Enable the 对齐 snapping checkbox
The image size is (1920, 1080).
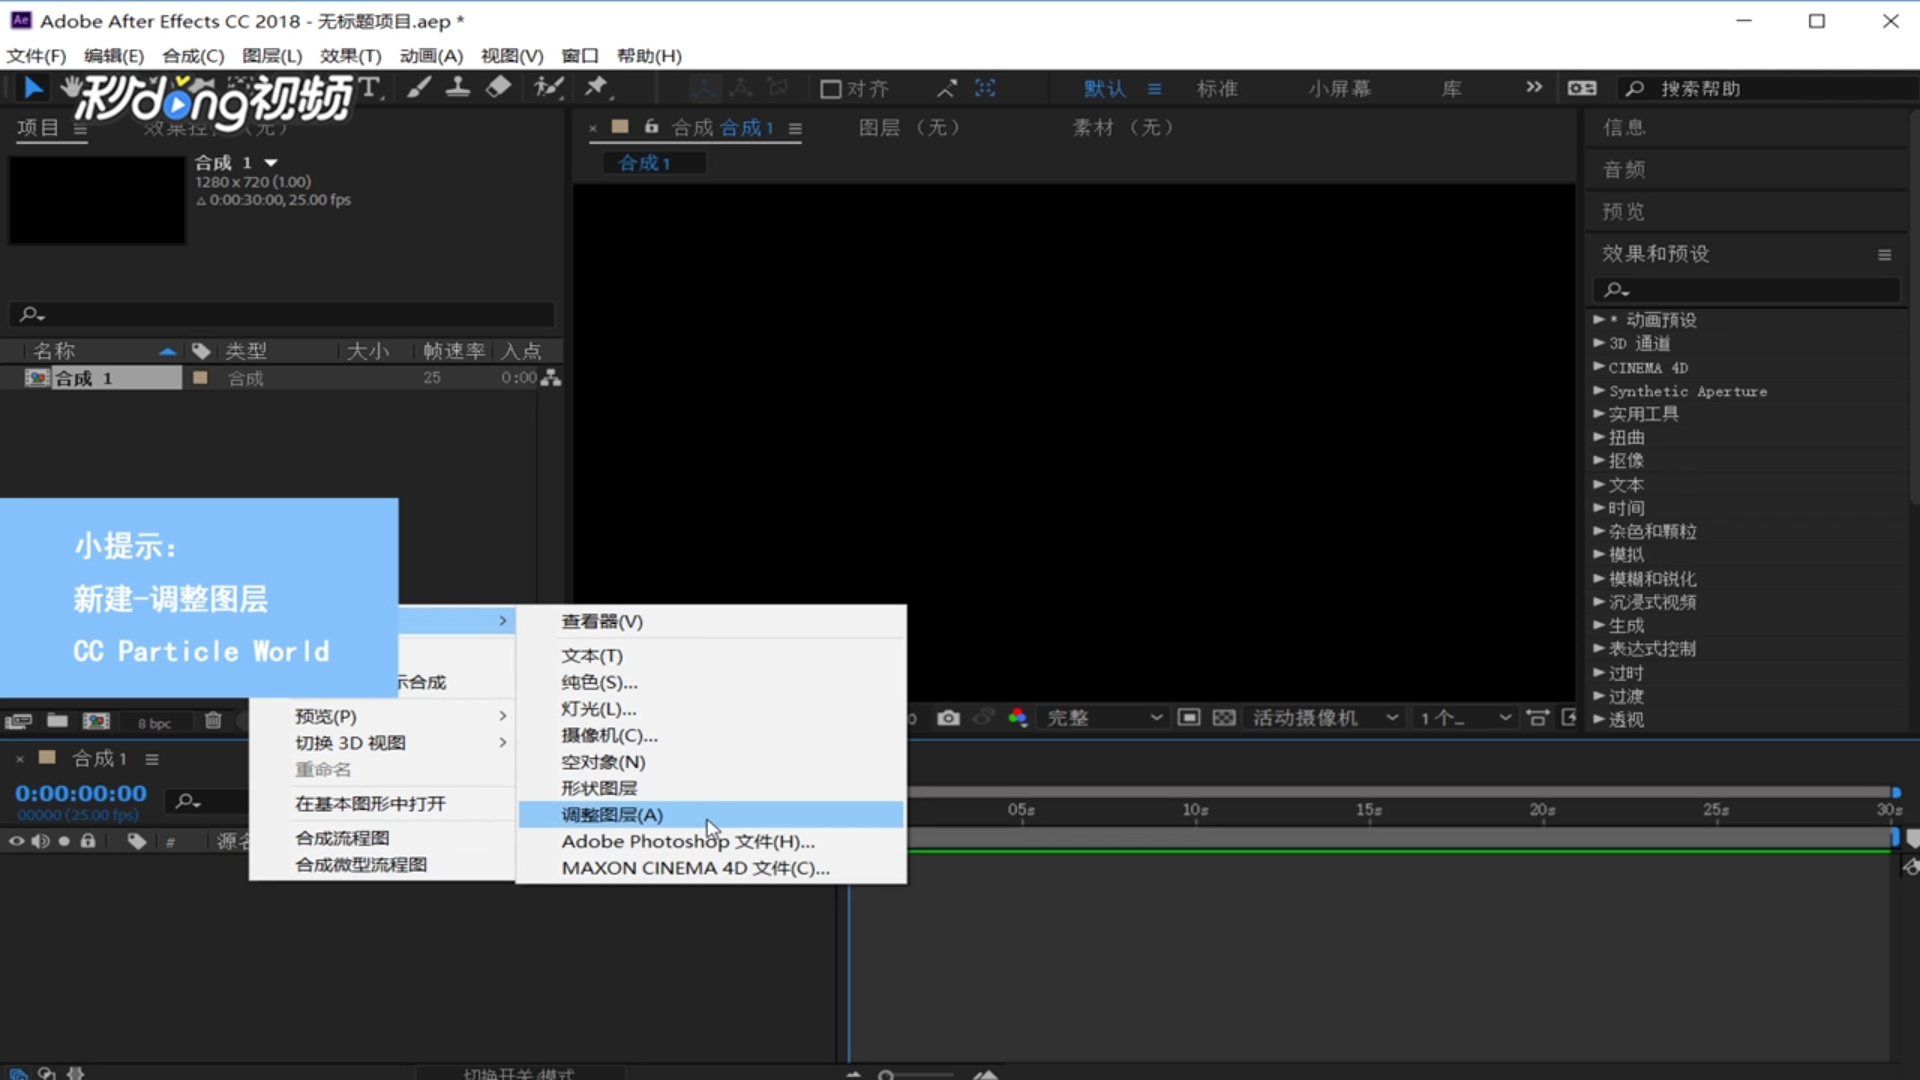tap(830, 89)
